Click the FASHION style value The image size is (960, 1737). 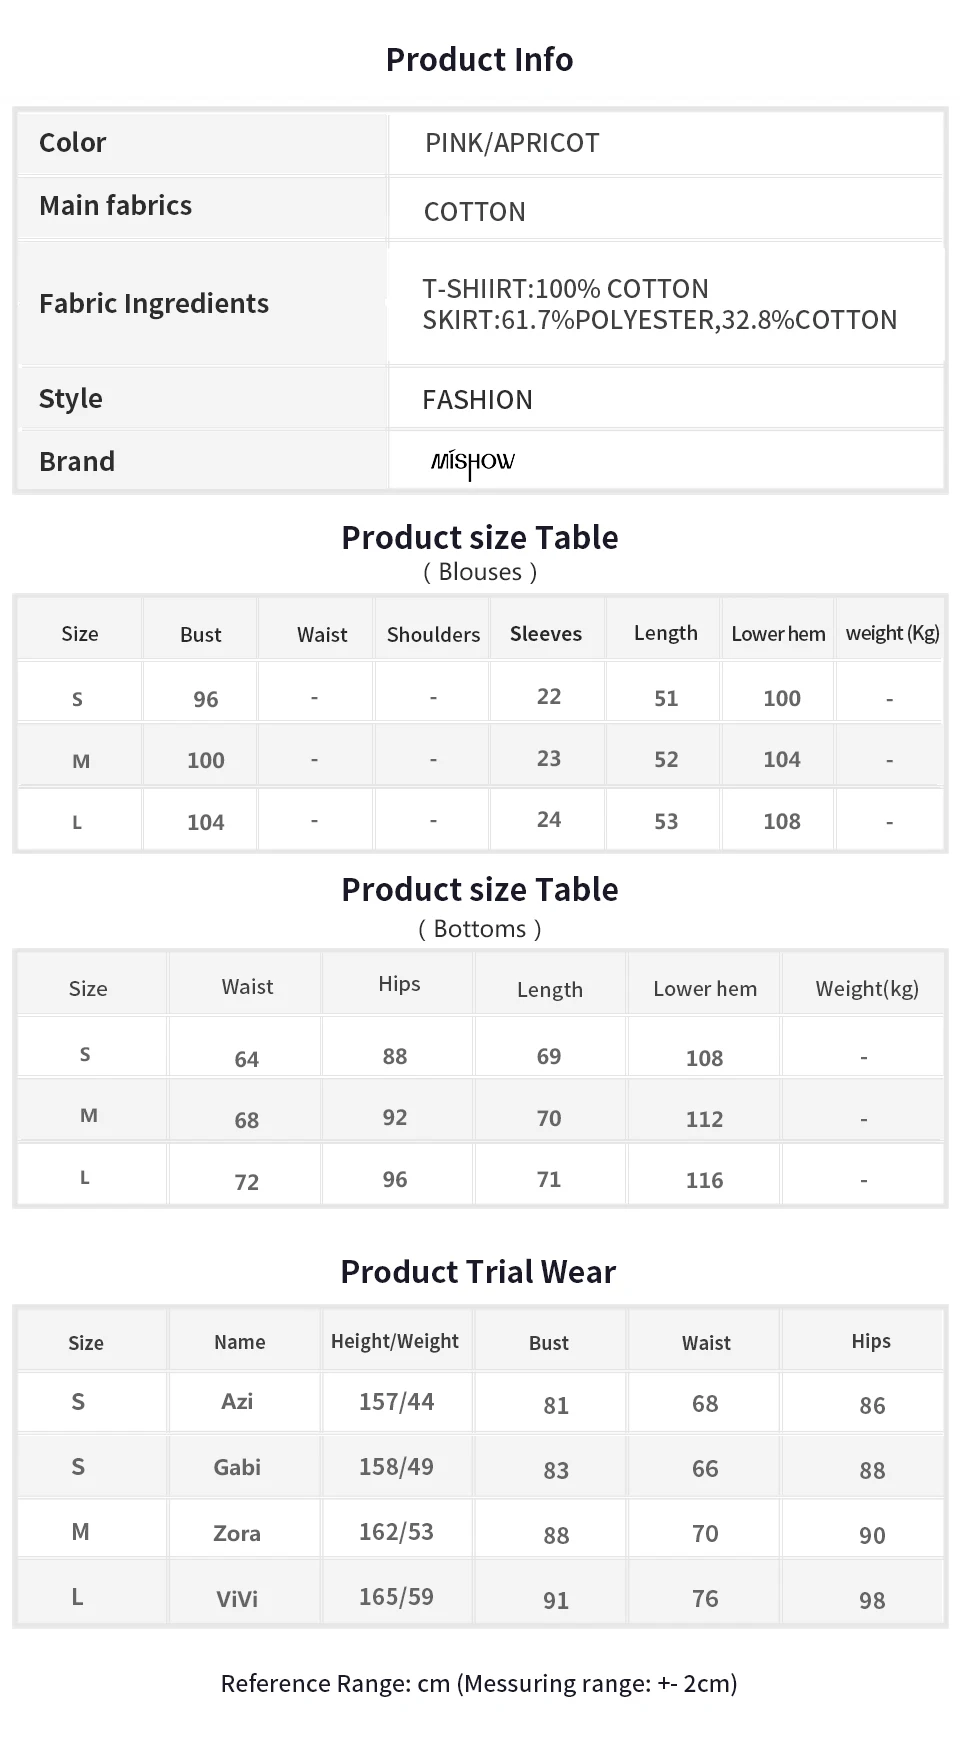[x=477, y=400]
